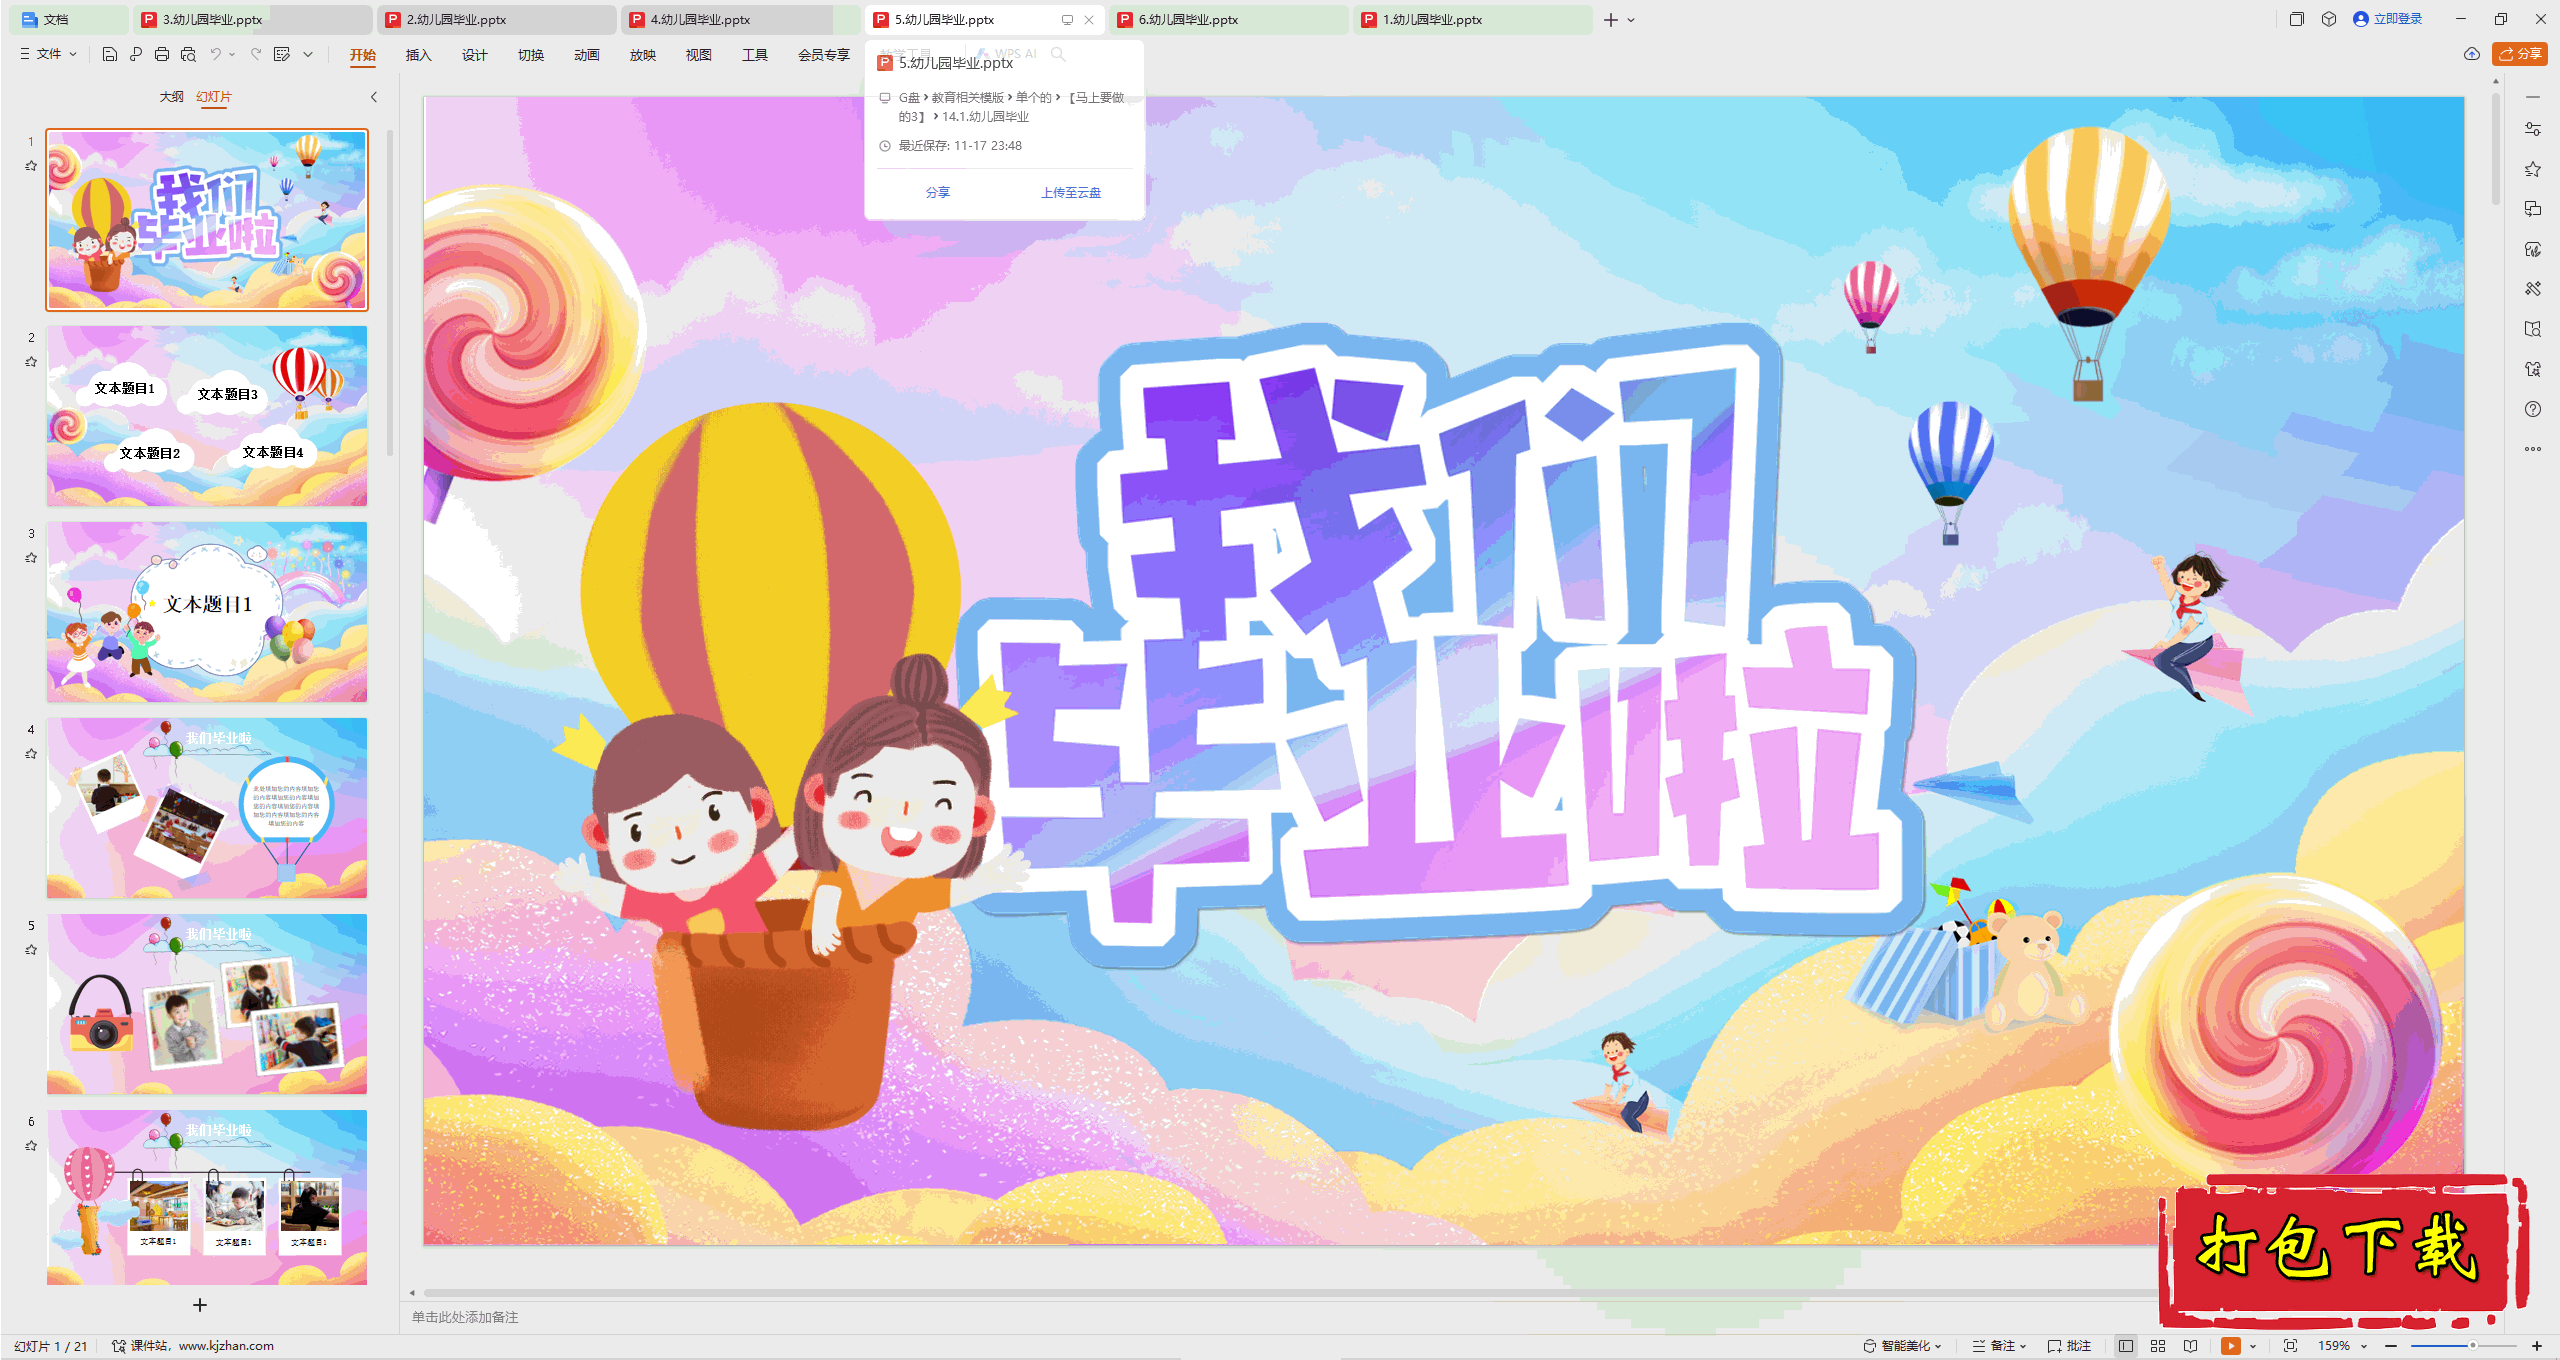The width and height of the screenshot is (2560, 1360).
Task: Click the slide transition icon in right sidebar
Action: tap(2533, 209)
